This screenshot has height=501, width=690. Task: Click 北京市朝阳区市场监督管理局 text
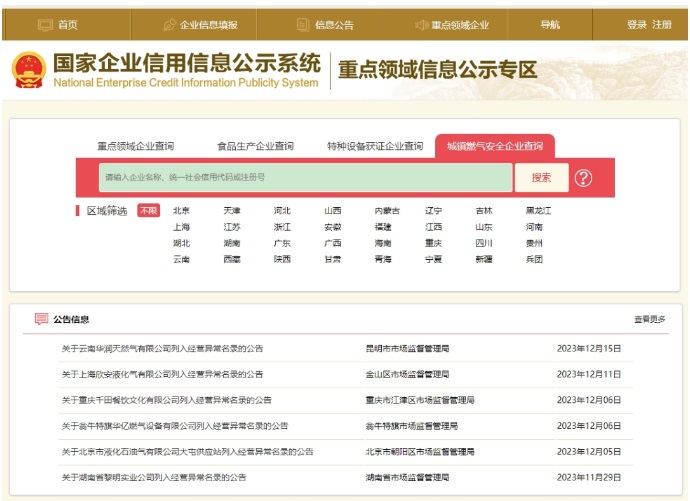pos(420,451)
